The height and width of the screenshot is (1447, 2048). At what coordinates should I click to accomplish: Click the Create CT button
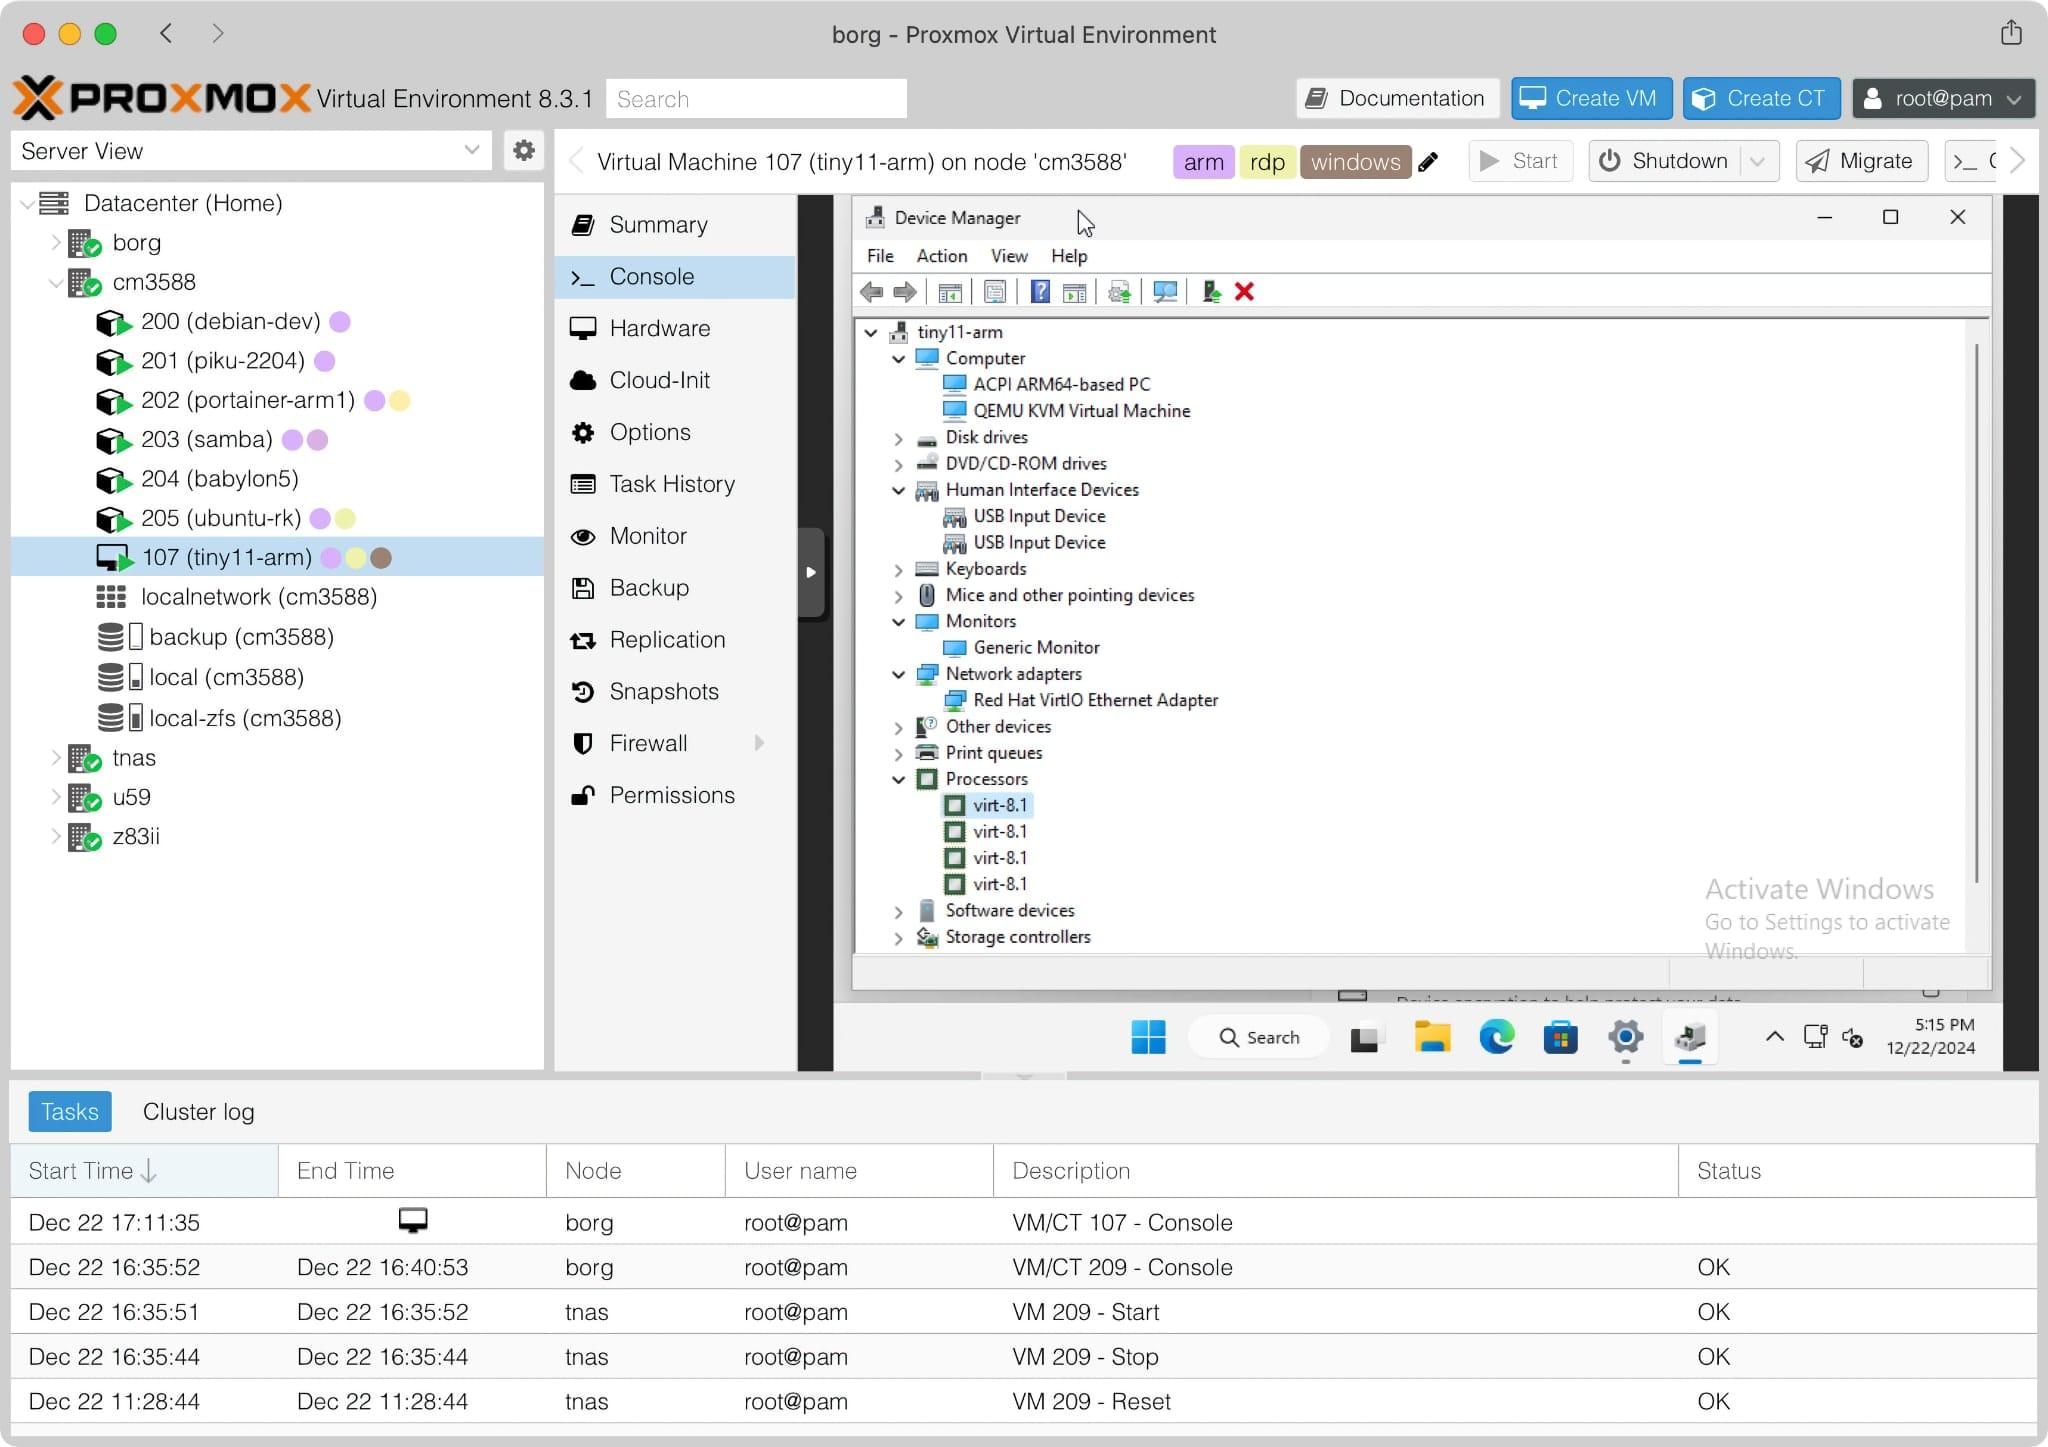pyautogui.click(x=1761, y=99)
